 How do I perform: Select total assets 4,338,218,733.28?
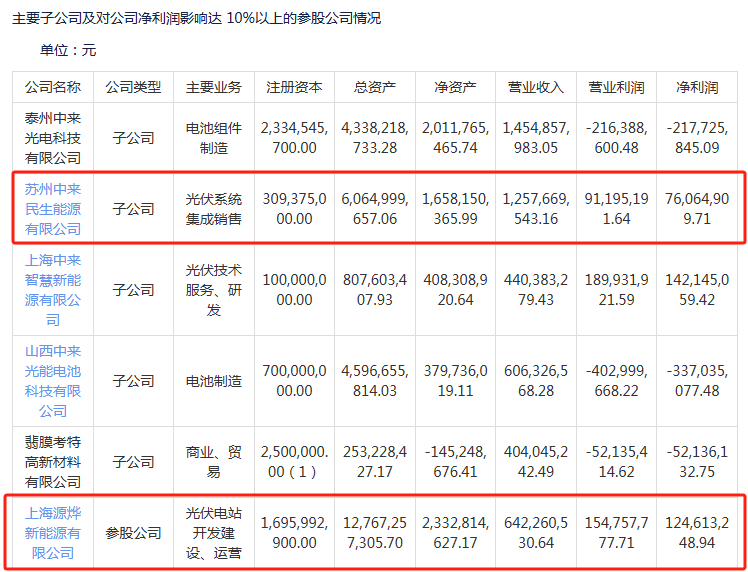pyautogui.click(x=375, y=138)
